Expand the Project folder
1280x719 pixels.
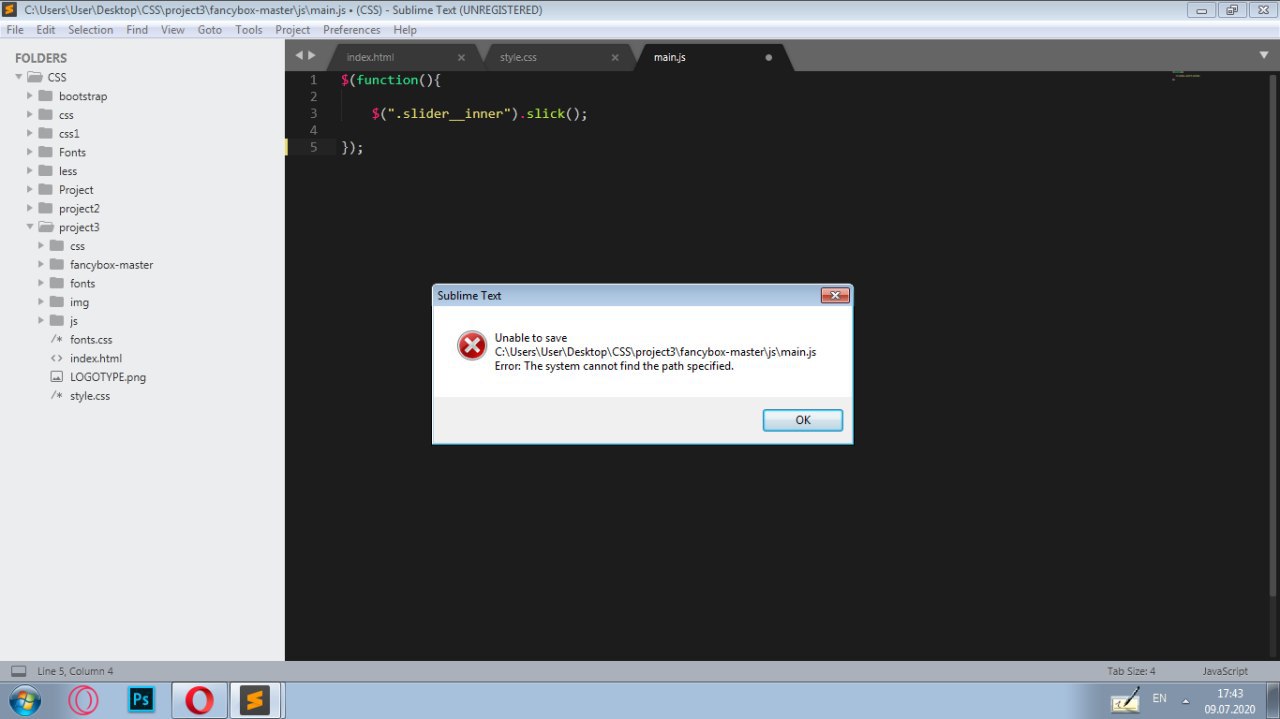[x=30, y=189]
